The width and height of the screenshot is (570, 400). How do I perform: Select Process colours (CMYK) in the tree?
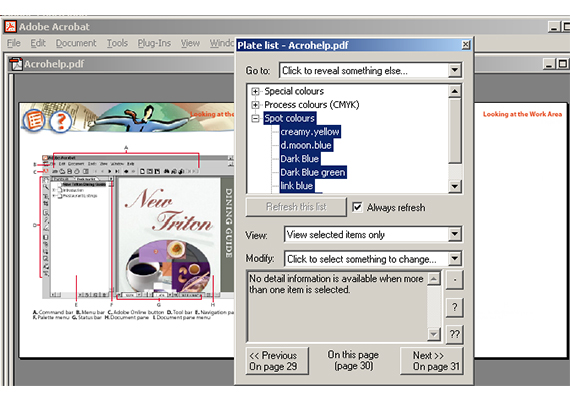[312, 105]
